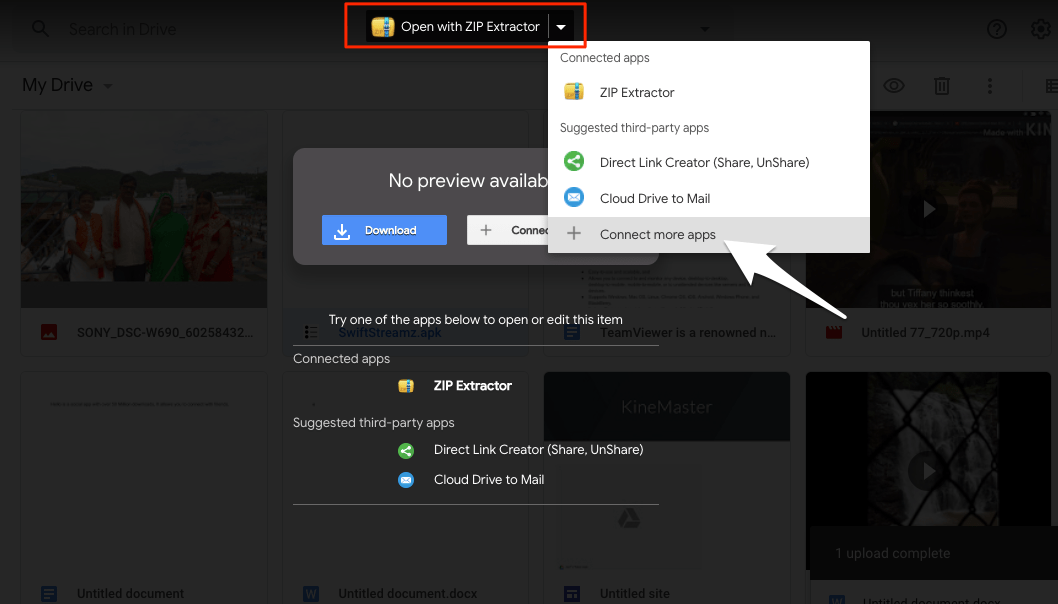Viewport: 1058px width, 604px height.
Task: Click the search magnifier icon
Action: [x=40, y=29]
